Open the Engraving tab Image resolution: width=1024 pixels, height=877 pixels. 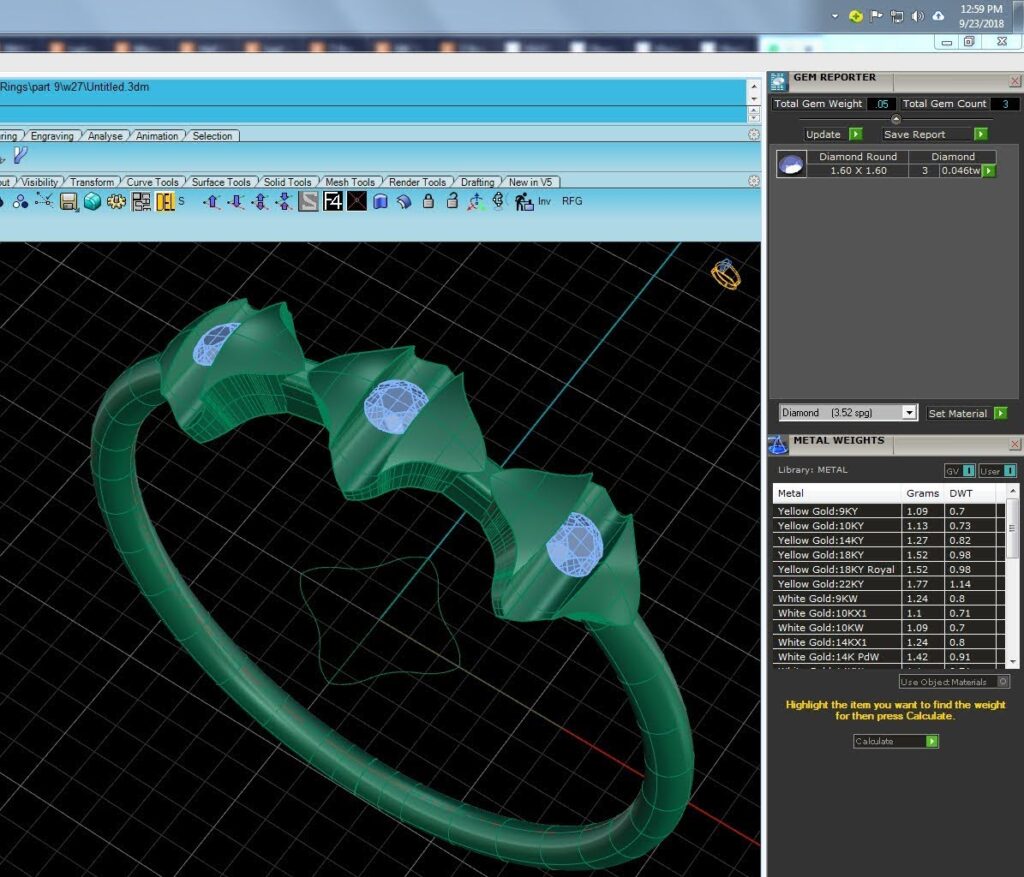pyautogui.click(x=52, y=136)
